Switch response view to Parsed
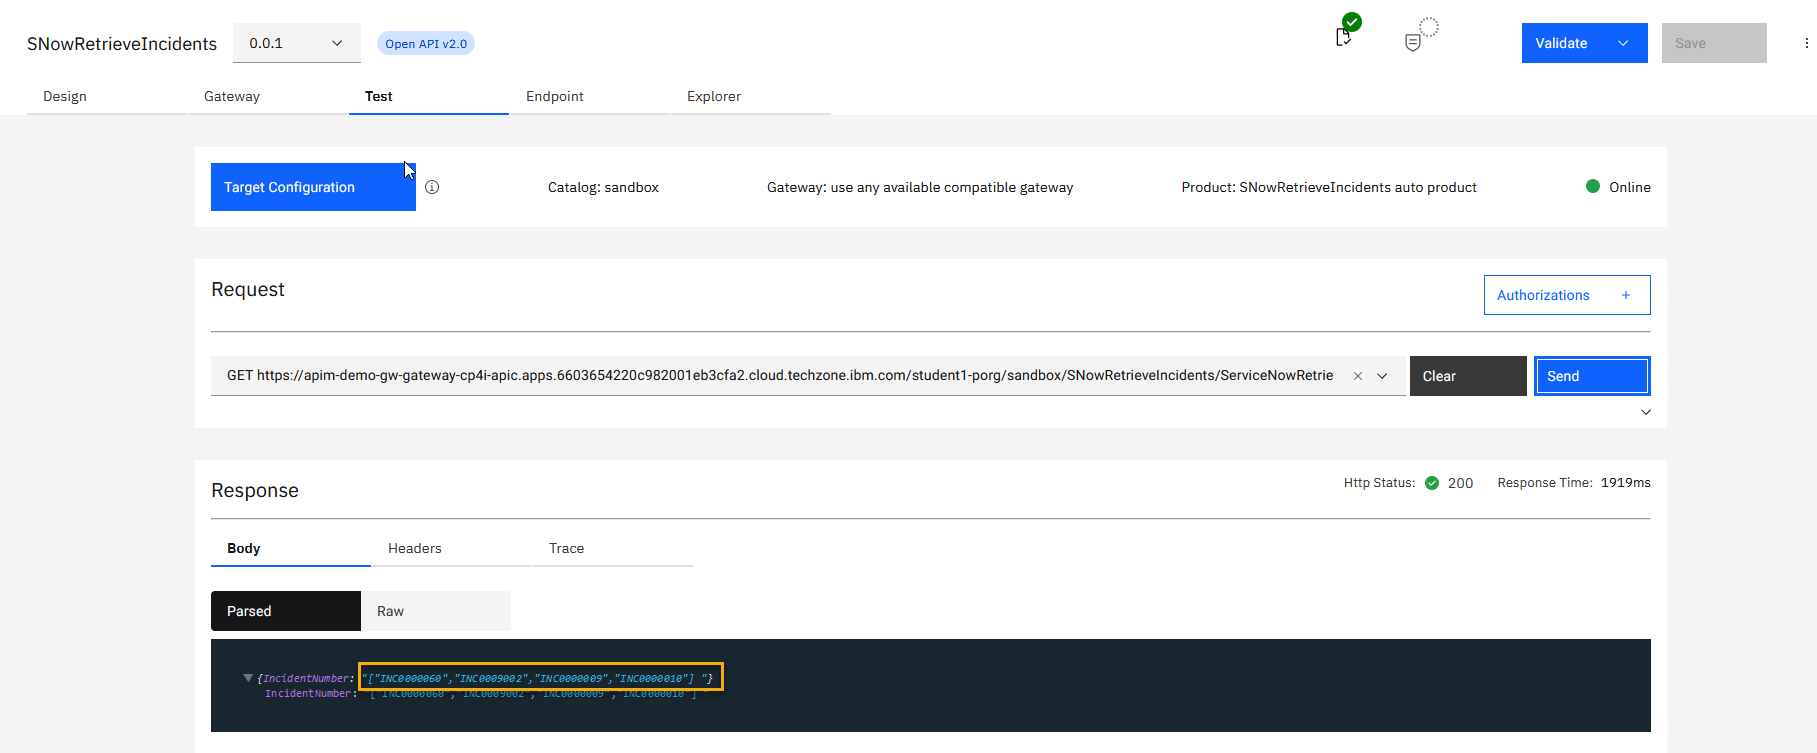This screenshot has width=1817, height=753. point(286,611)
